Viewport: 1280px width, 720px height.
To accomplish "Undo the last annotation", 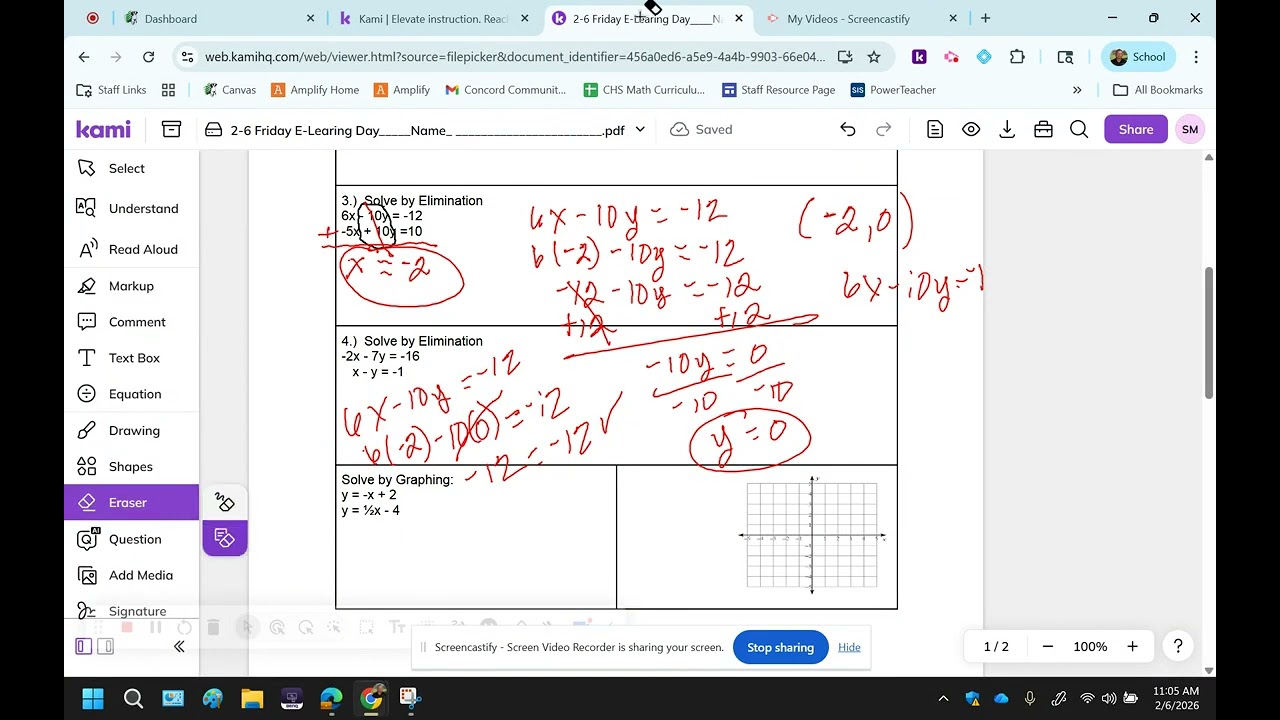I will point(848,129).
